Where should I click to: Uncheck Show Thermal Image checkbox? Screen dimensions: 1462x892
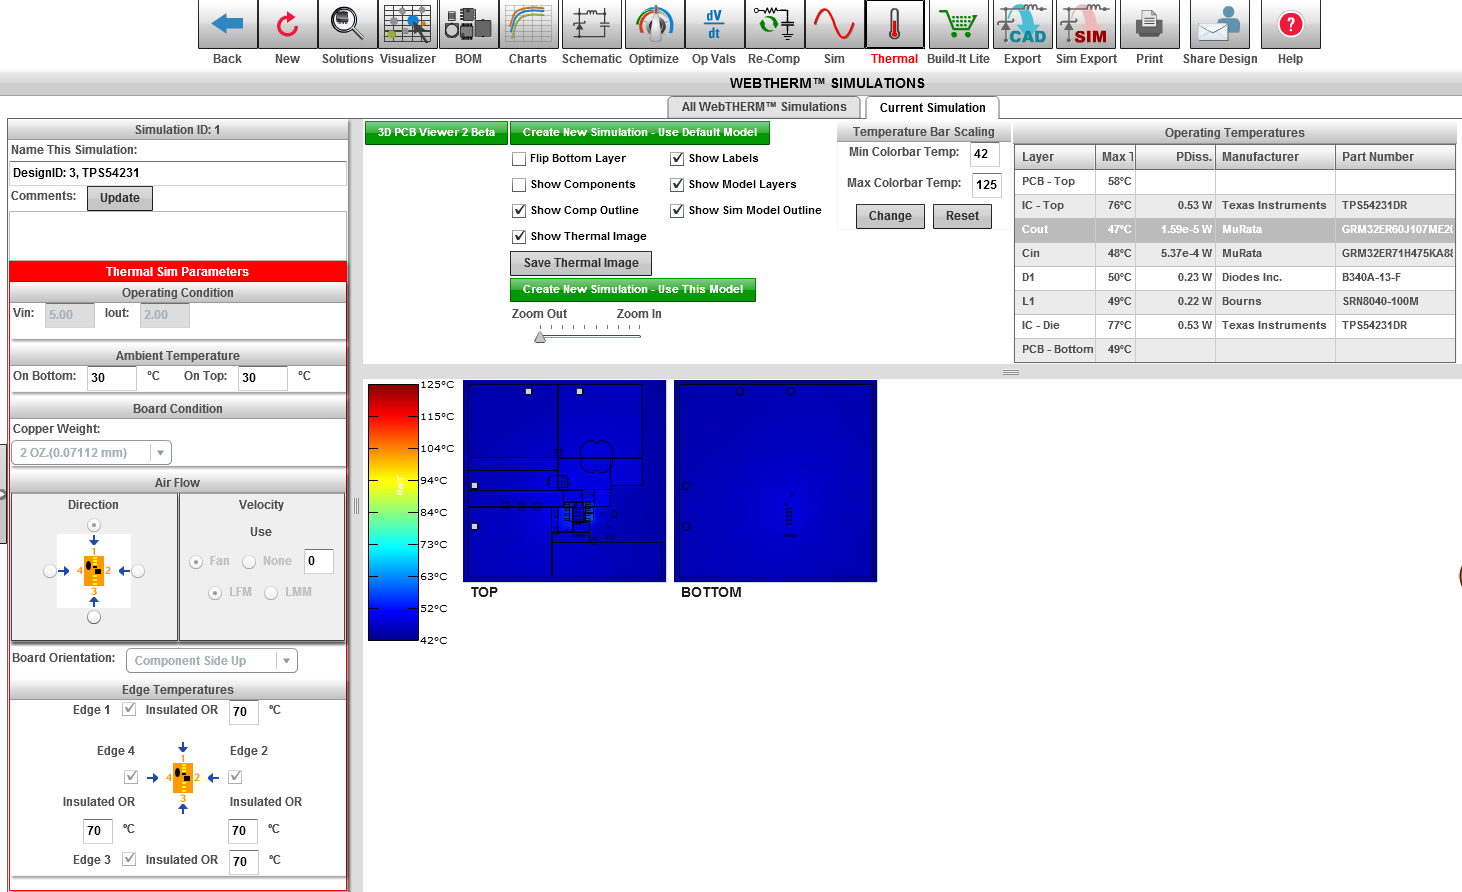point(519,237)
